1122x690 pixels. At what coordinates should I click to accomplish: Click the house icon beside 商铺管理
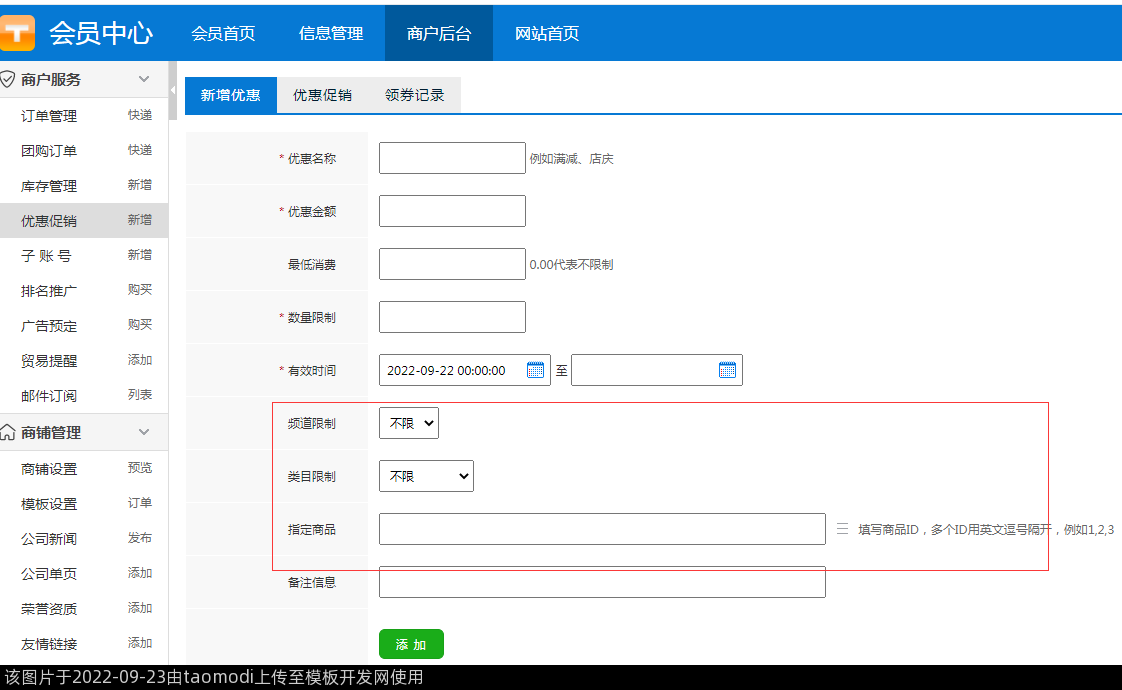coord(8,433)
